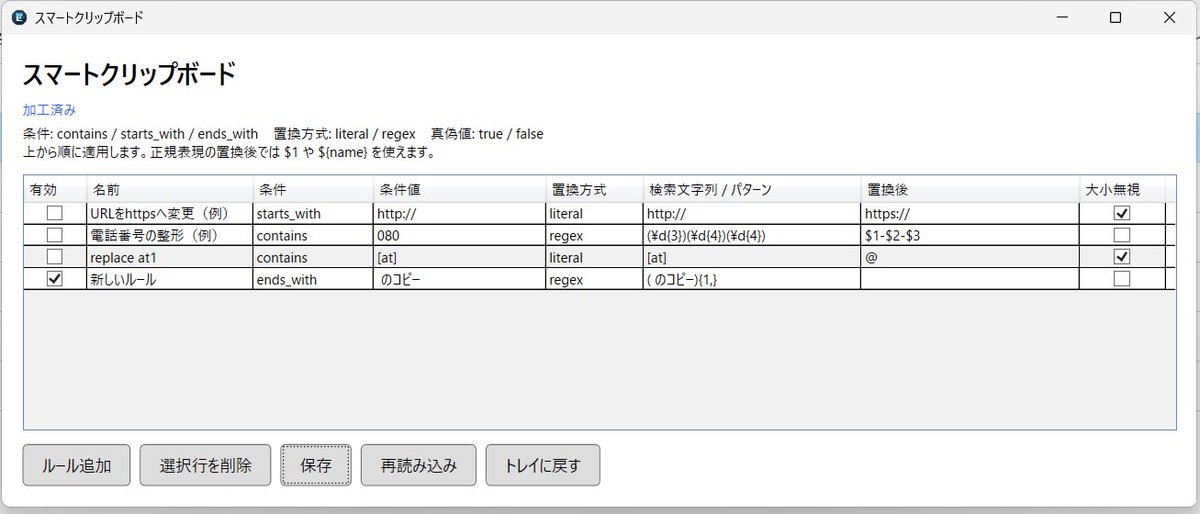Click the 再読み込み button

419,465
